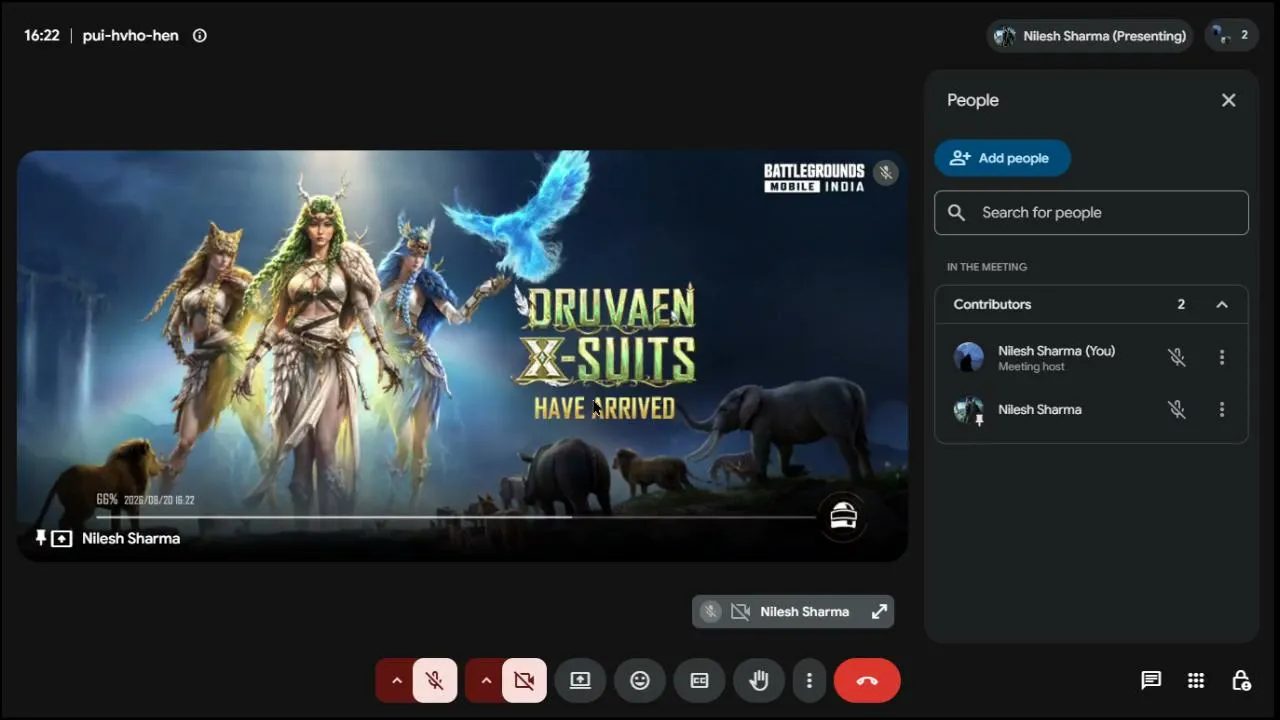Start presenting with the share screen icon
Screen dimensions: 1280x720
pos(580,681)
